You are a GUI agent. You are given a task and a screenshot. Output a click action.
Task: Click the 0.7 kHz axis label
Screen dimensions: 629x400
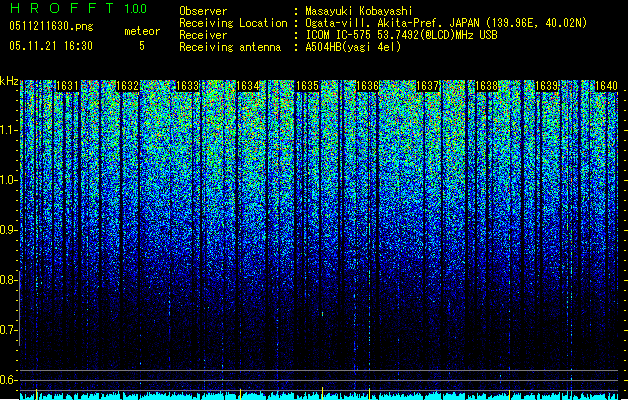pyautogui.click(x=9, y=330)
